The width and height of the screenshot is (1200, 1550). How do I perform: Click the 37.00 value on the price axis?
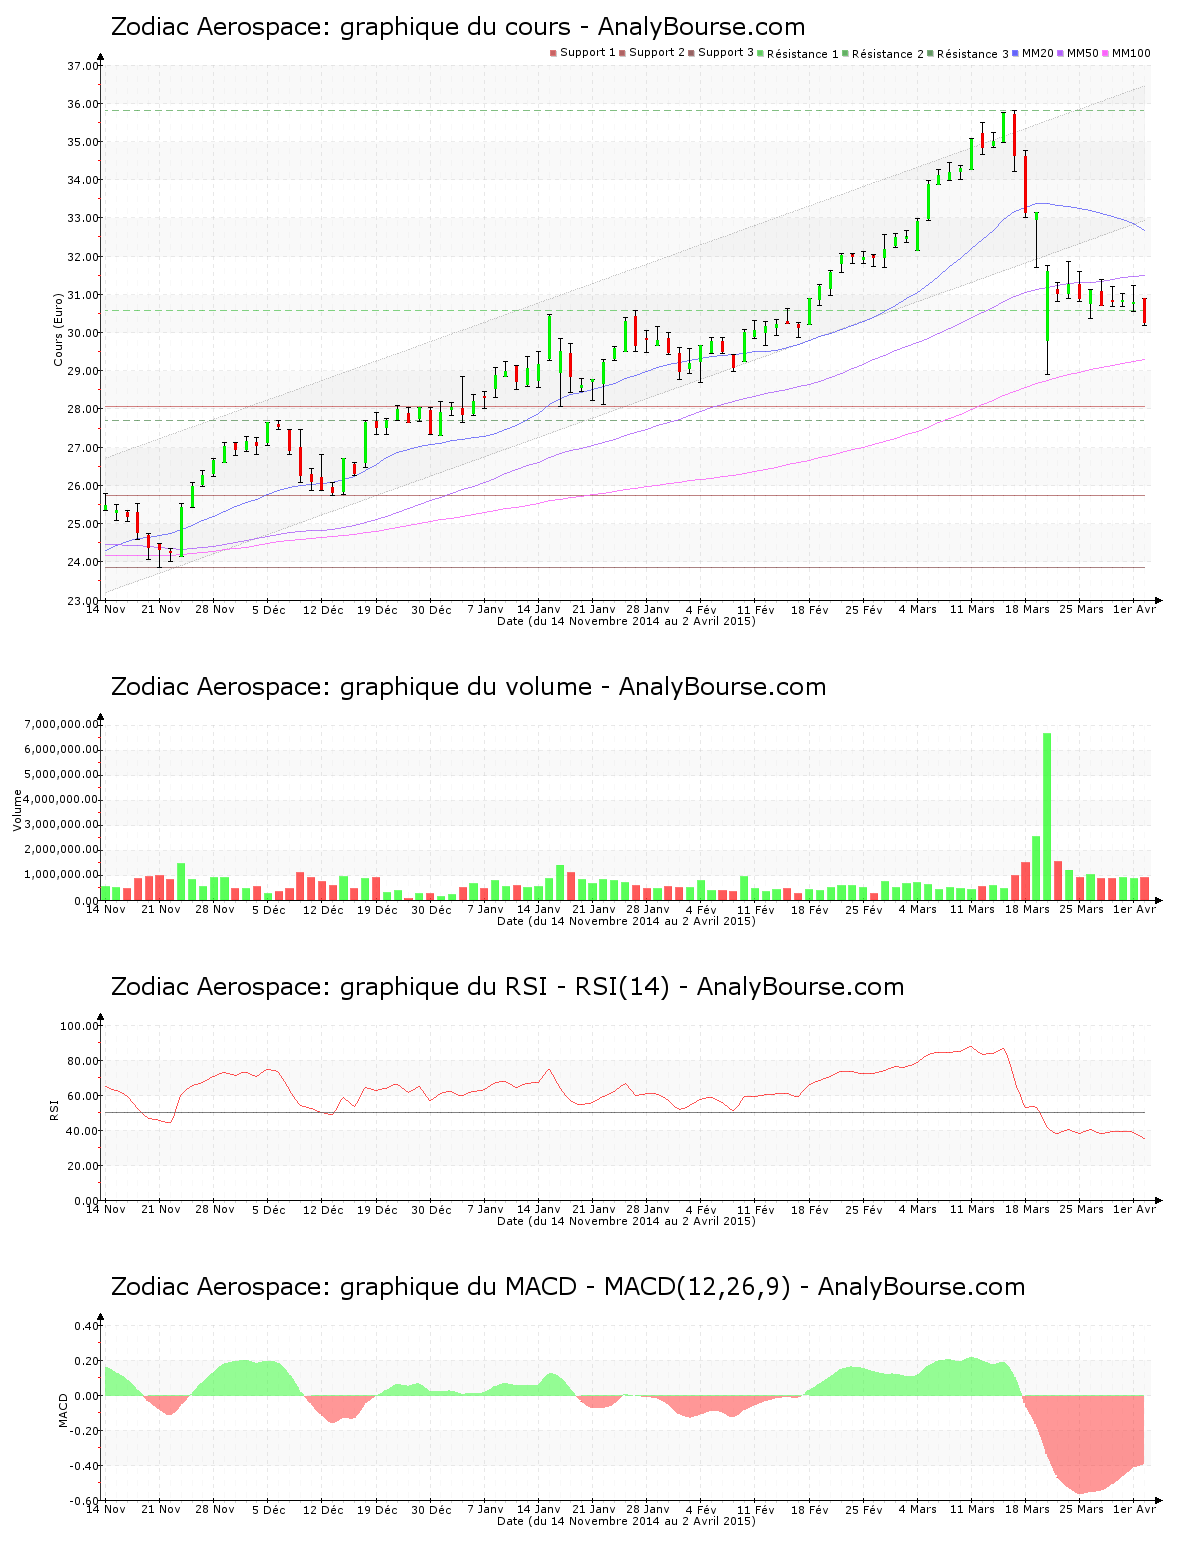click(x=82, y=66)
